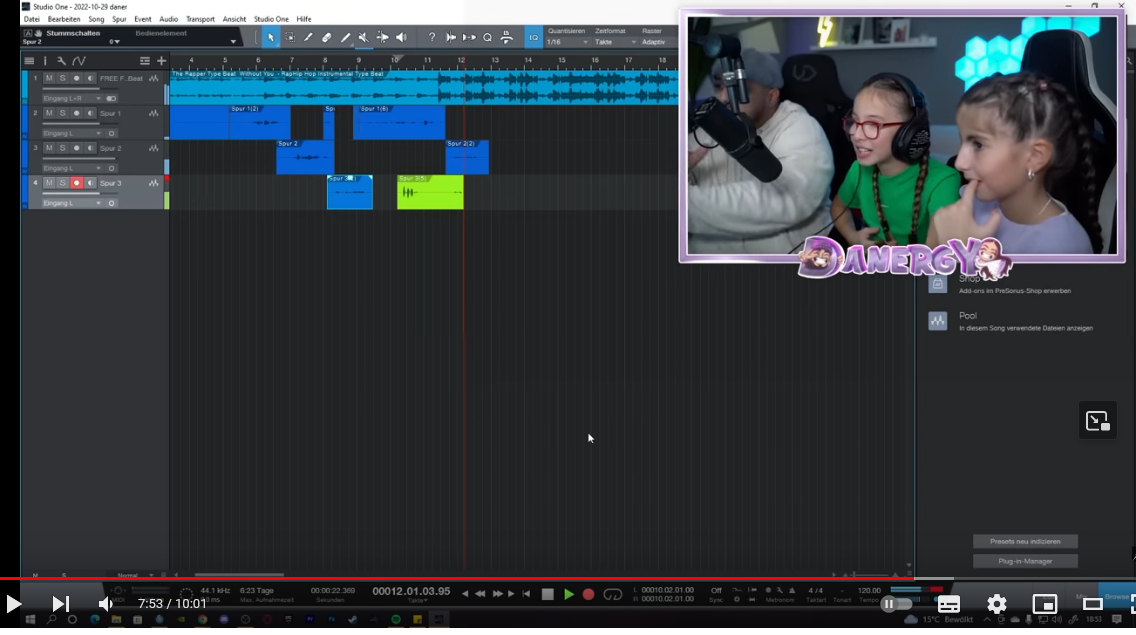Open the Raster Adaptiv dropdown

[655, 42]
